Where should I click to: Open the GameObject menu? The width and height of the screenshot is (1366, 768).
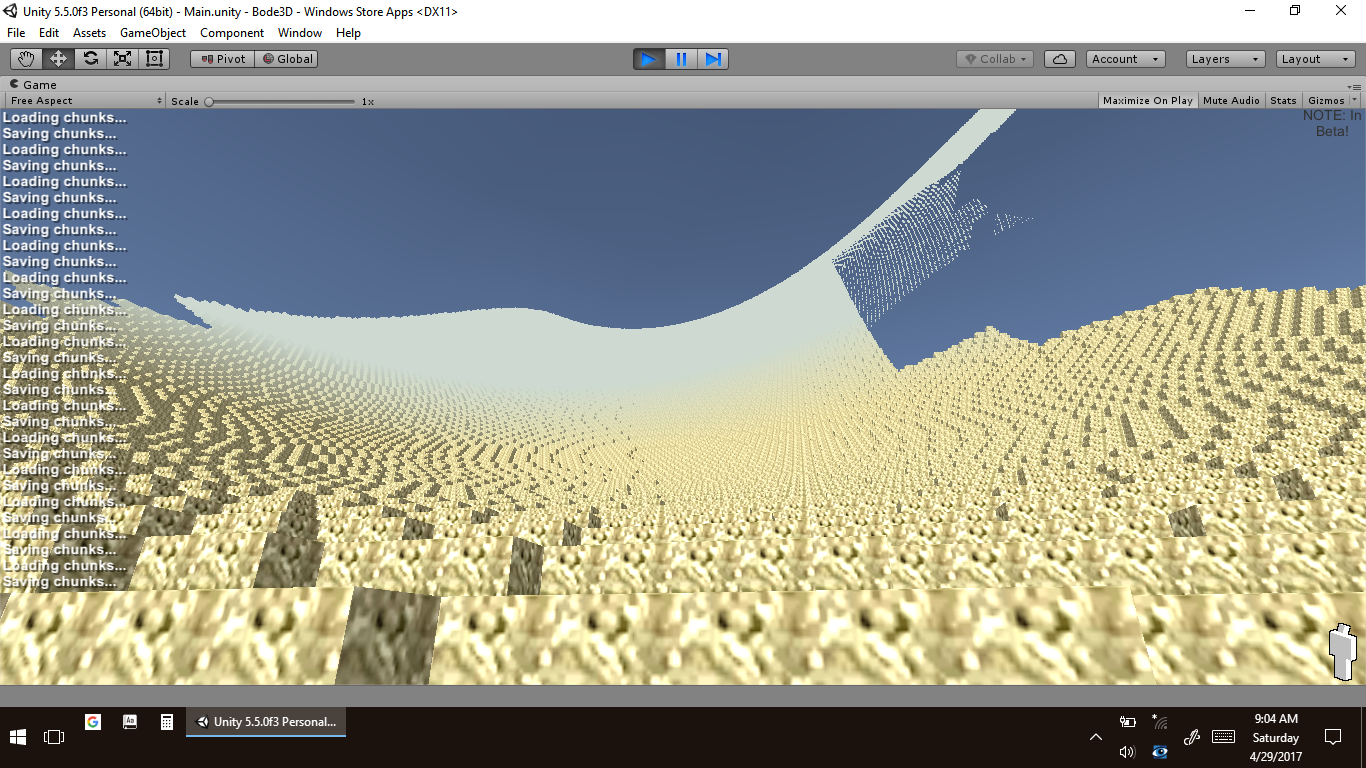(x=153, y=33)
